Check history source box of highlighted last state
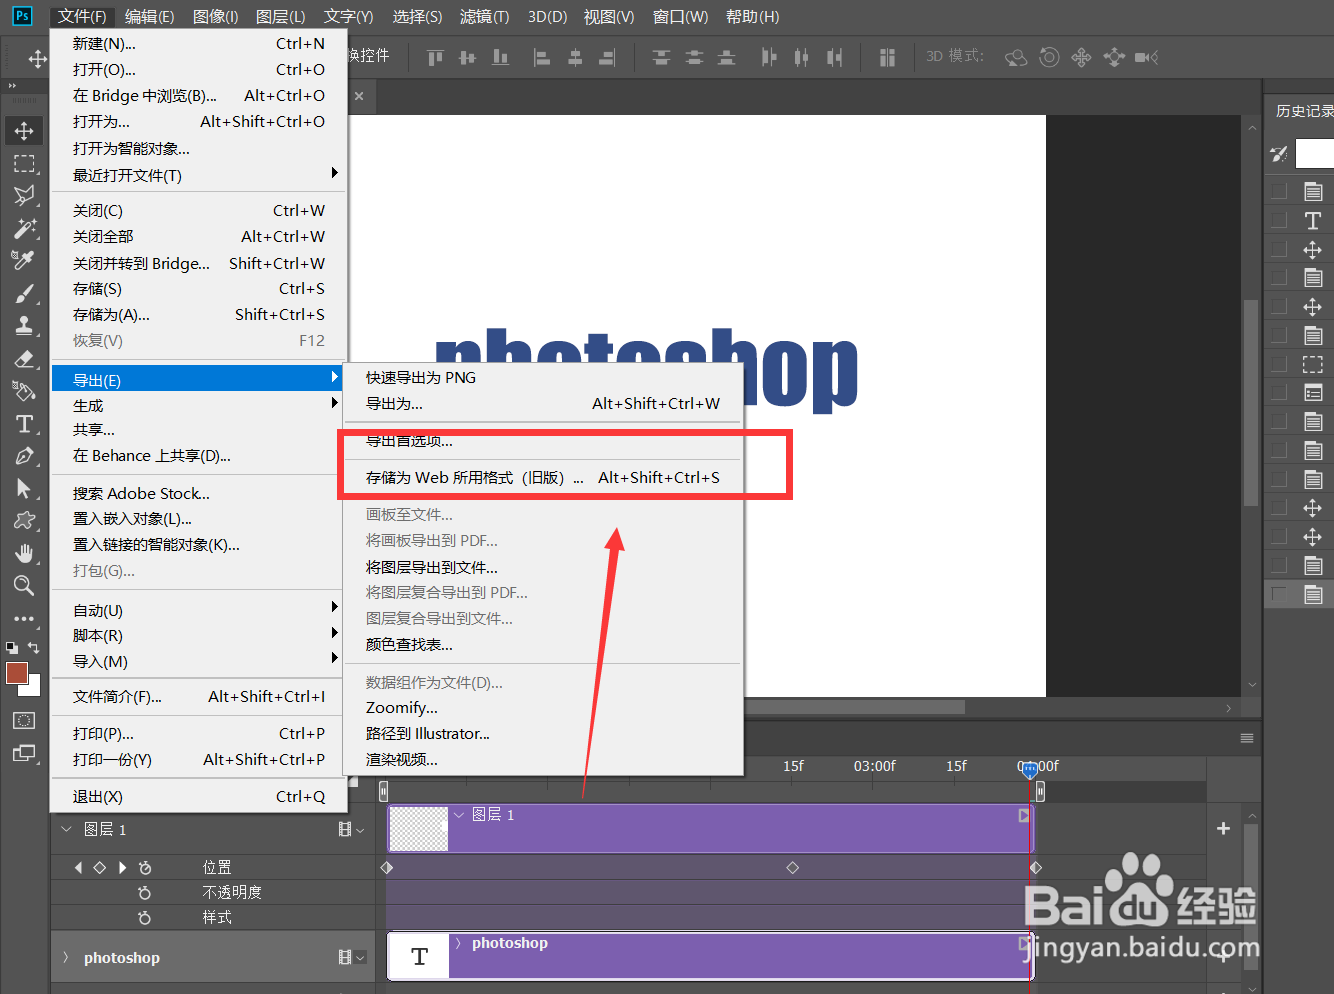This screenshot has width=1334, height=994. [1279, 595]
